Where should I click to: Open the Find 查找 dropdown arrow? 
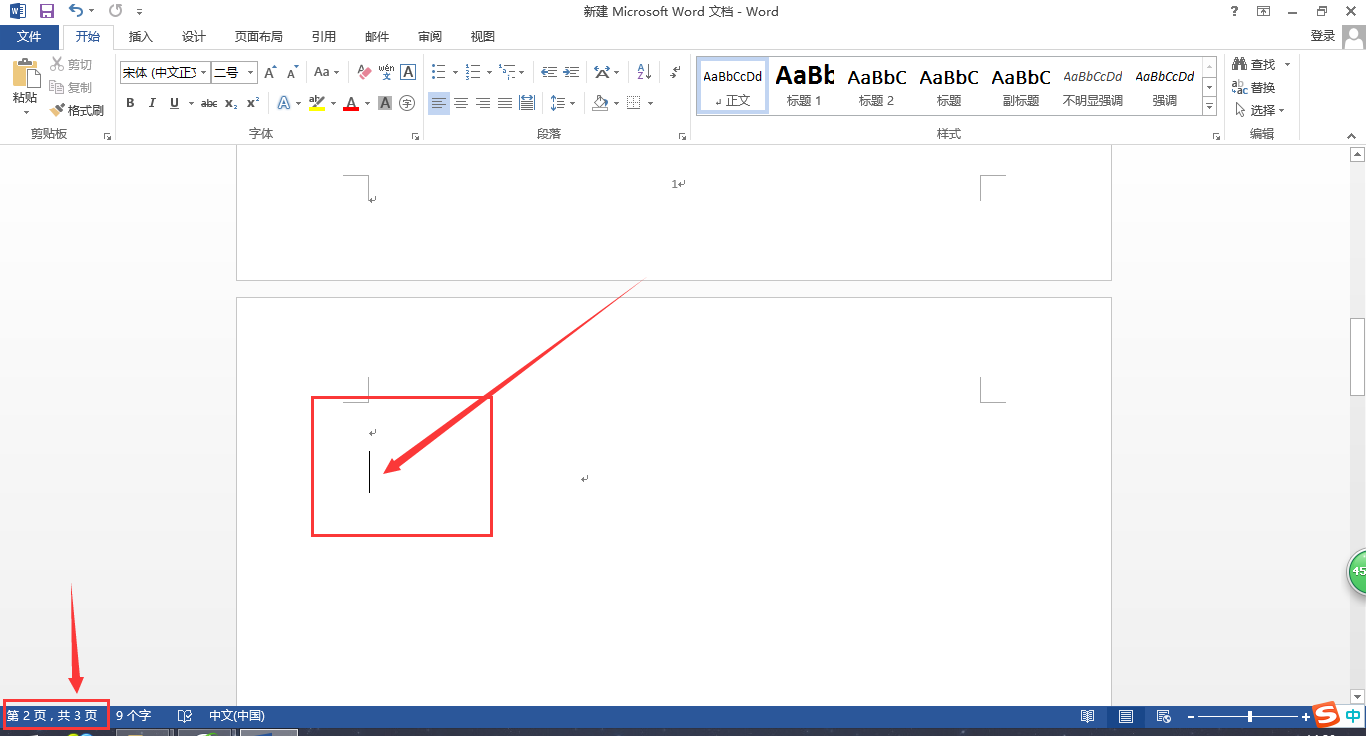click(1287, 65)
